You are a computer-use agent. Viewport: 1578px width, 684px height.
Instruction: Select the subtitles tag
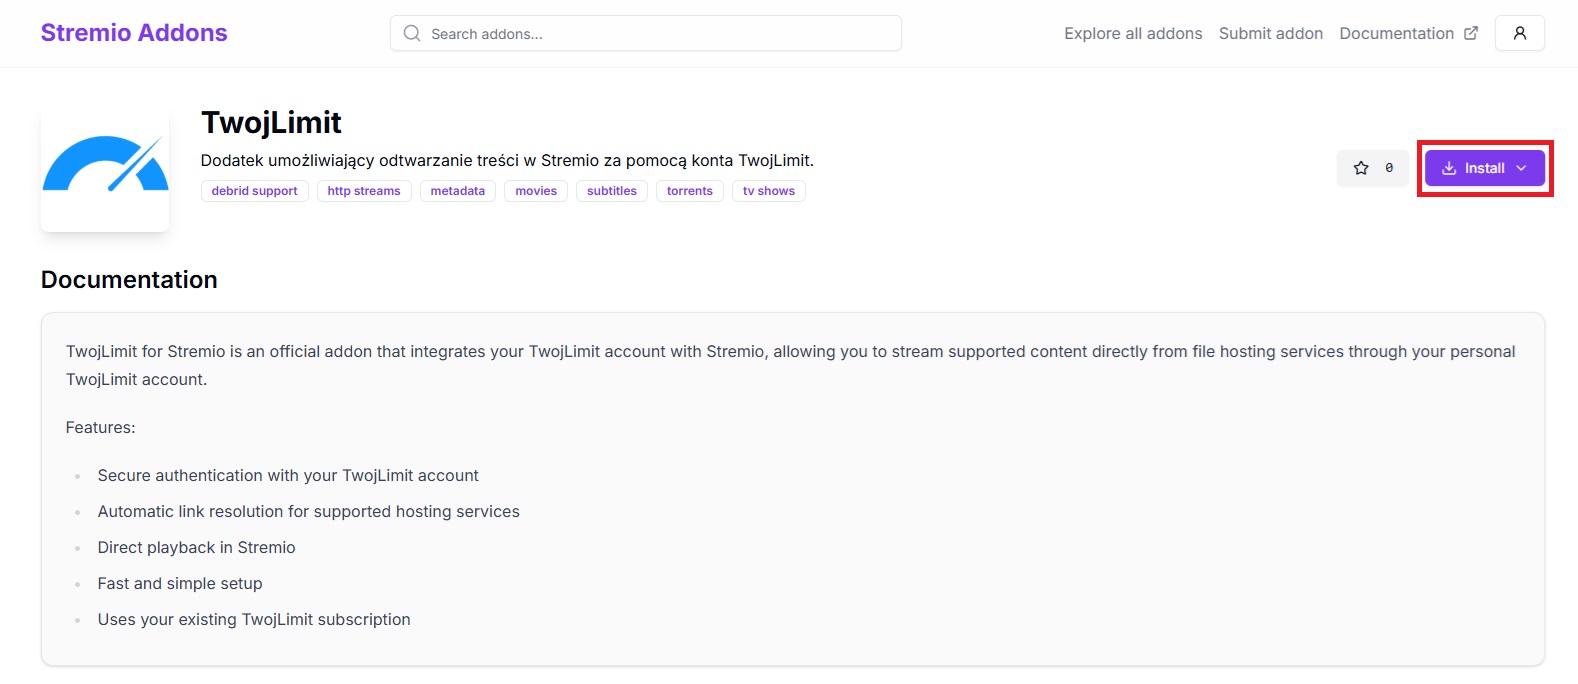coord(612,191)
